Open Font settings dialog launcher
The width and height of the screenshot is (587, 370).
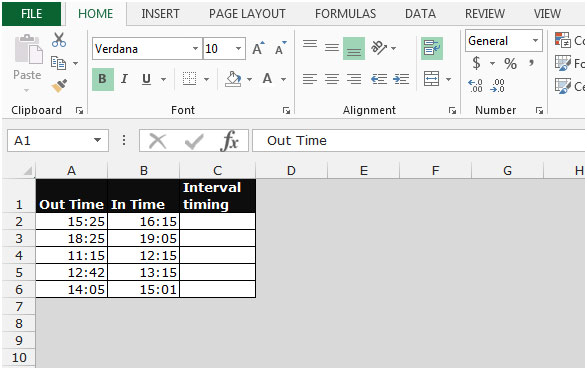click(x=286, y=110)
